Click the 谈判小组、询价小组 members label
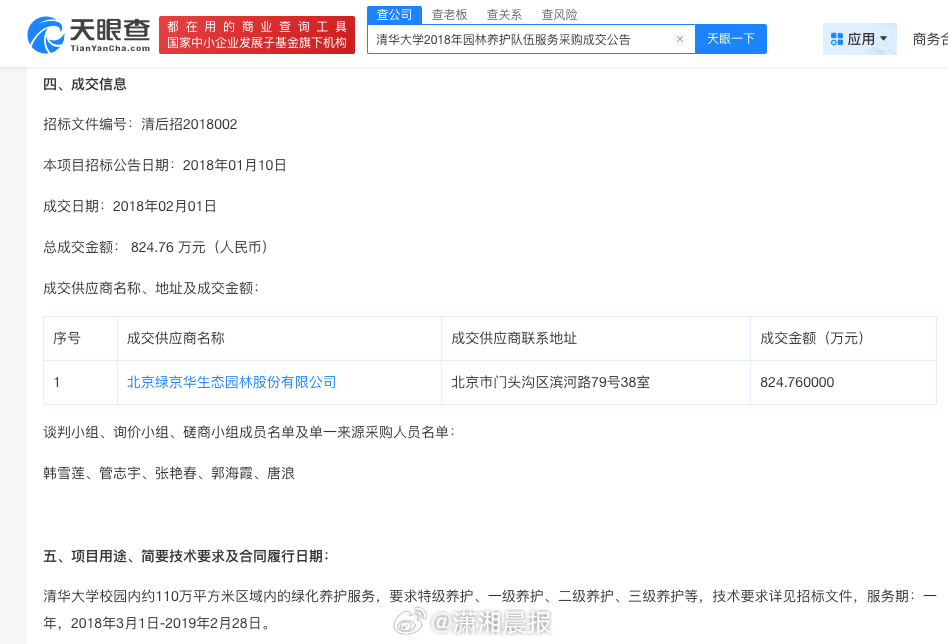The height and width of the screenshot is (644, 948). pyautogui.click(x=249, y=432)
